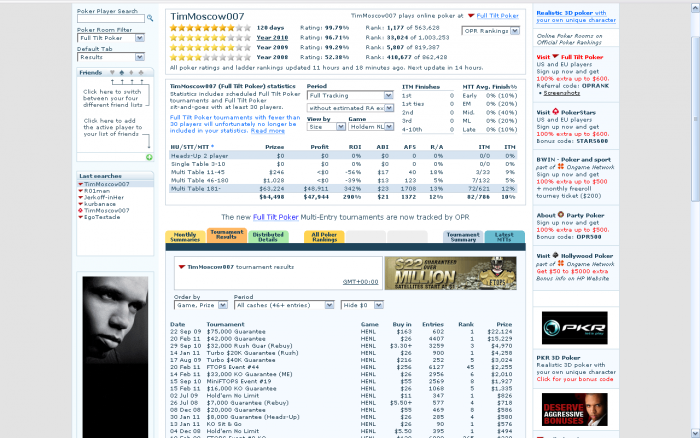Screen dimensions: 700x438
Task: Switch to the spades friend list
Action: point(121,72)
